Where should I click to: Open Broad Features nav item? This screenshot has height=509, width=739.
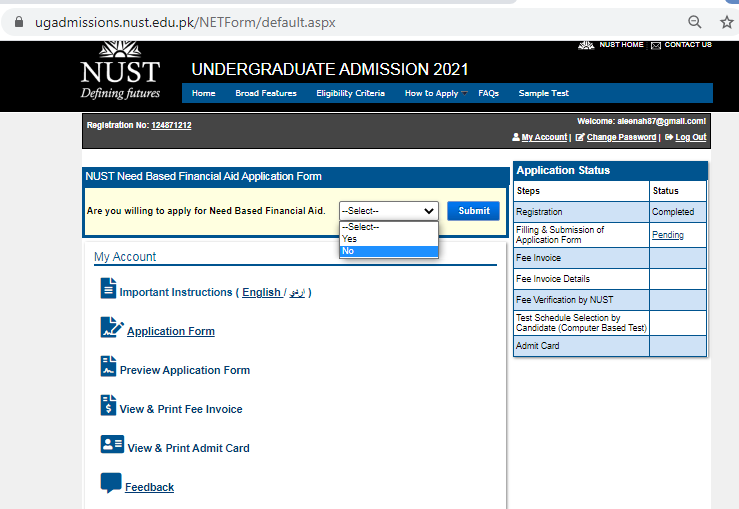tap(266, 93)
